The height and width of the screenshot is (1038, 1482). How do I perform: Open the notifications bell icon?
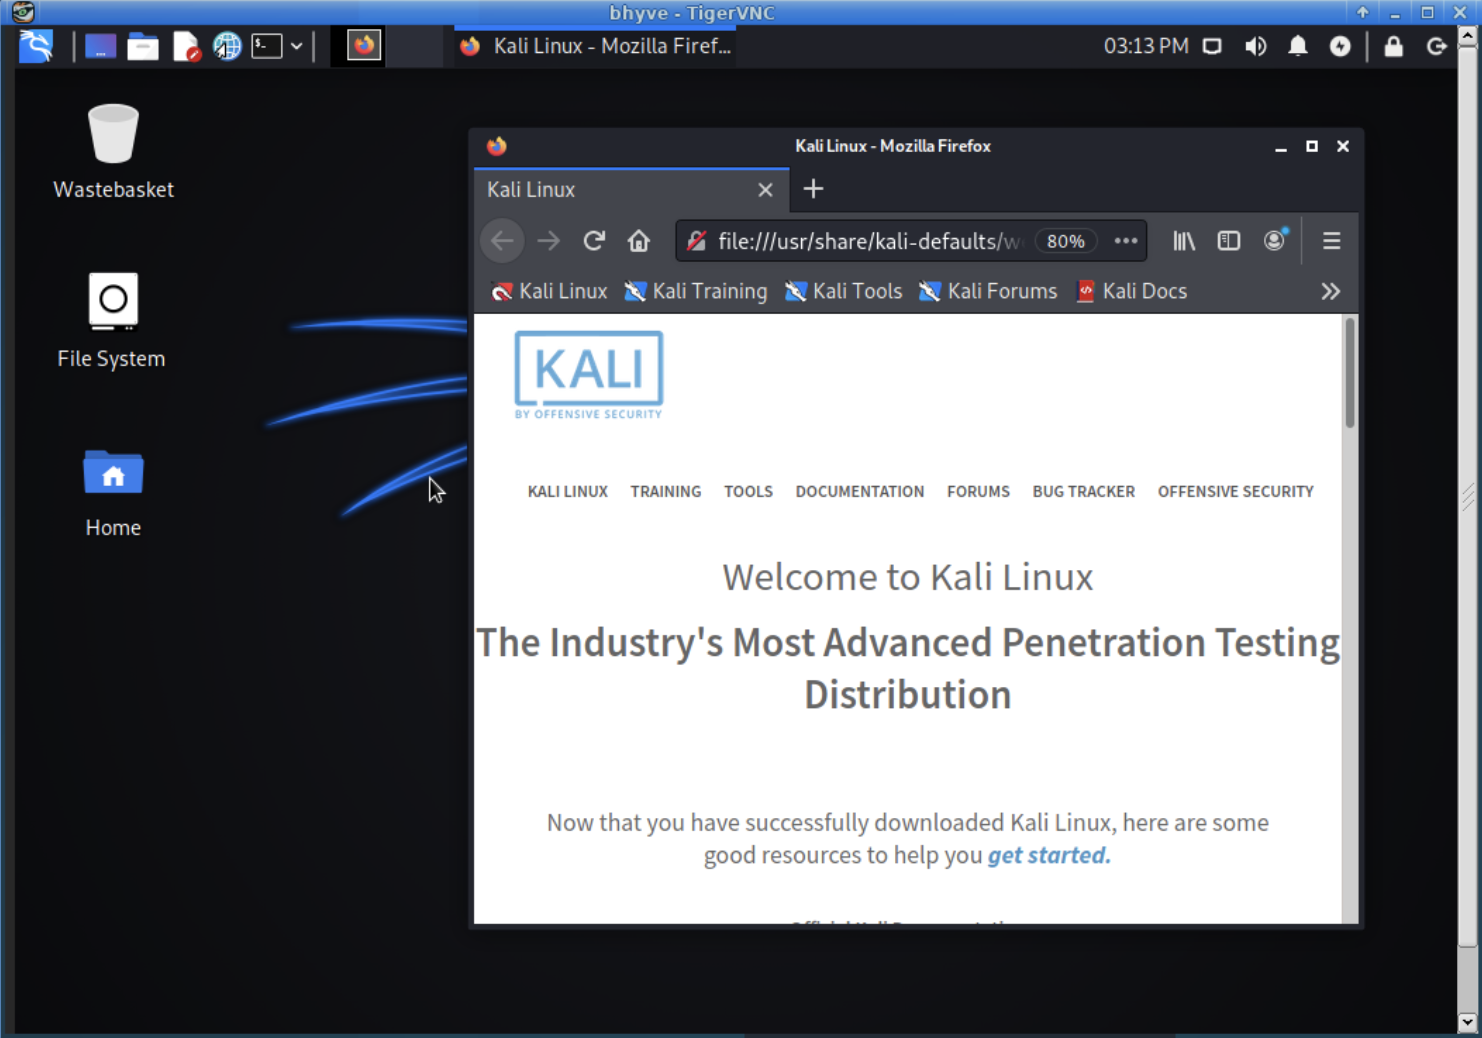click(x=1298, y=46)
